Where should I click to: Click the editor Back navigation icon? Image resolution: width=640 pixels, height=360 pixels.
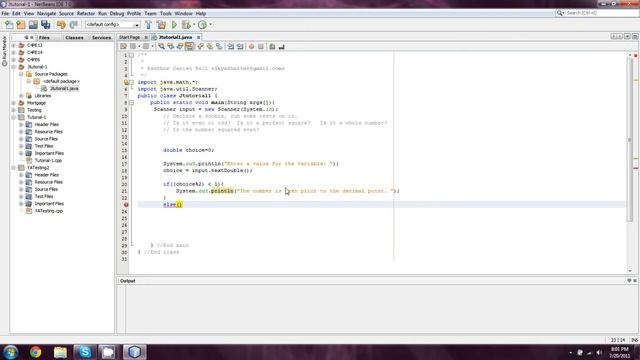tap(133, 47)
